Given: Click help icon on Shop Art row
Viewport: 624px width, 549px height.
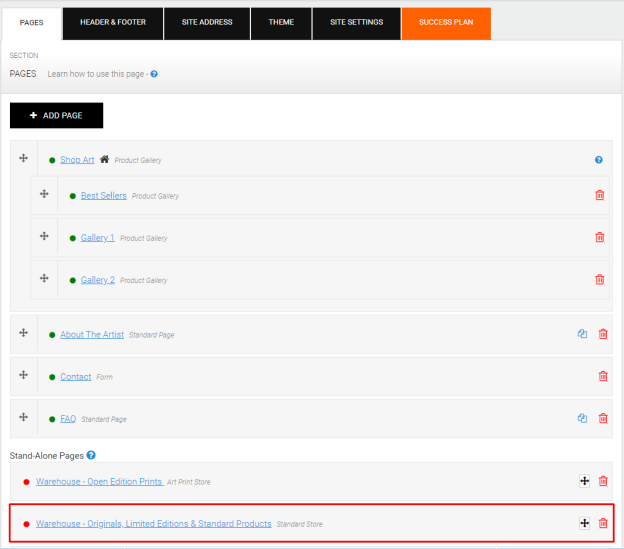Looking at the screenshot, I should 599,160.
